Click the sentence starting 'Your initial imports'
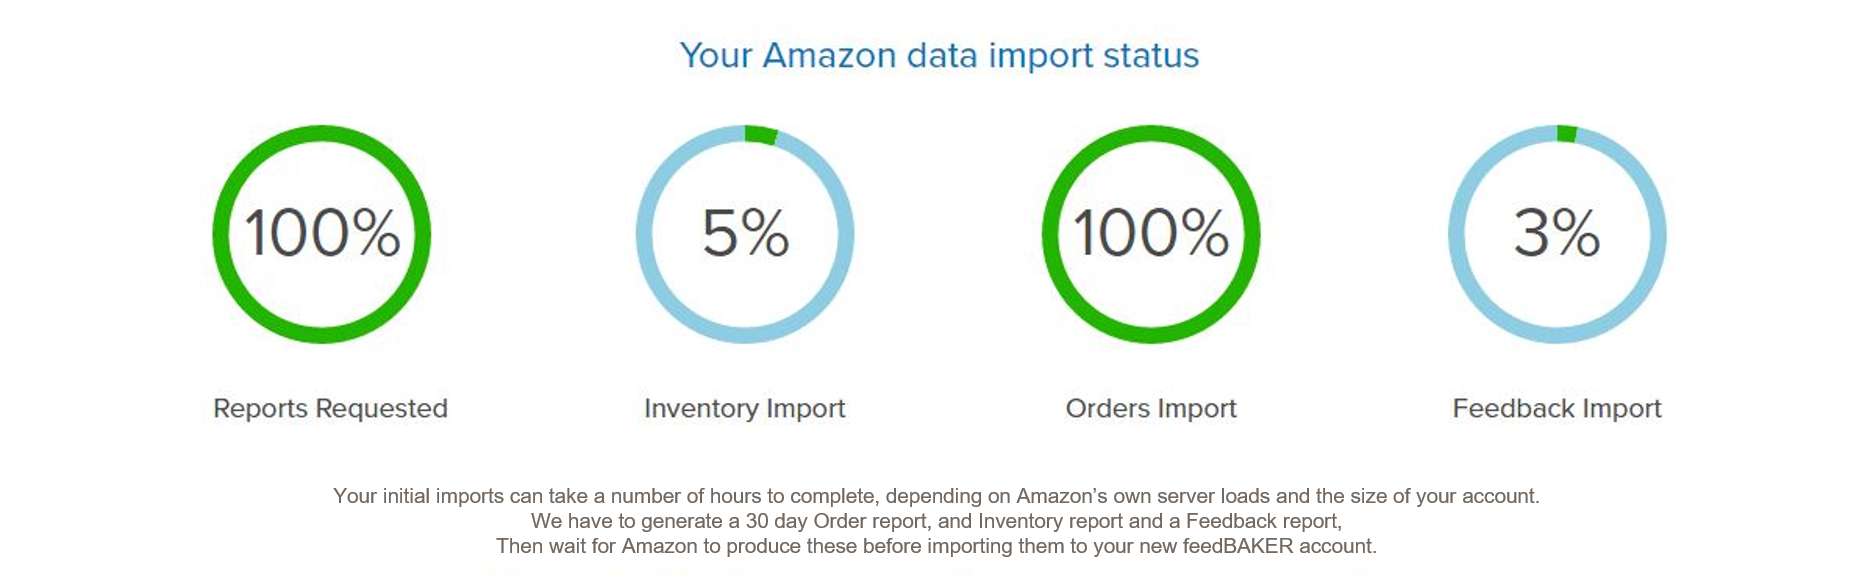The width and height of the screenshot is (1873, 583). click(936, 496)
